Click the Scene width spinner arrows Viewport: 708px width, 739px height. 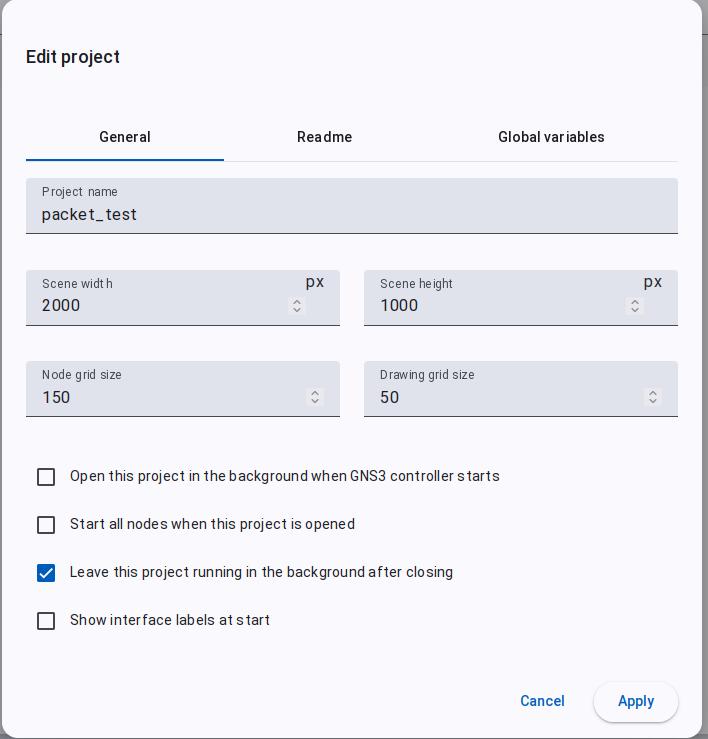click(x=296, y=305)
